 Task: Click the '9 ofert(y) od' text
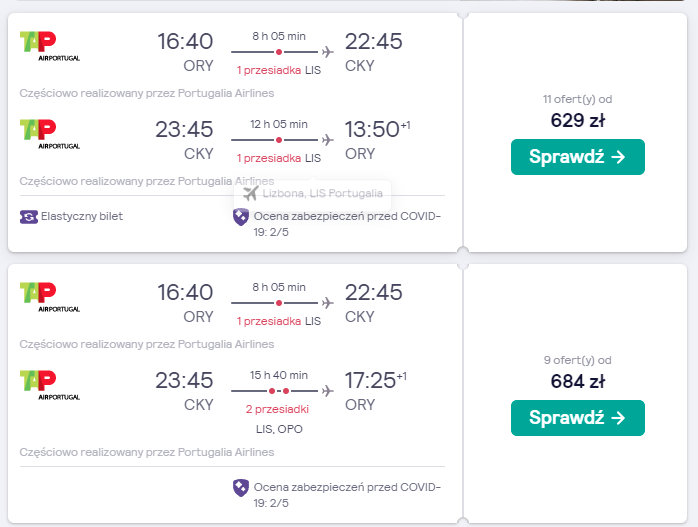pos(577,360)
